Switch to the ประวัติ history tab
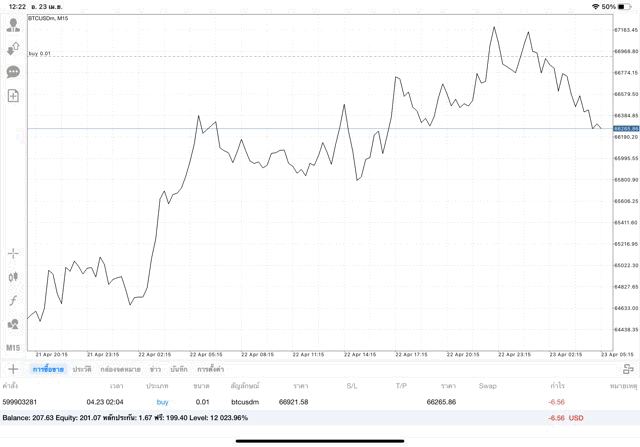This screenshot has height=447, width=640. [81, 369]
